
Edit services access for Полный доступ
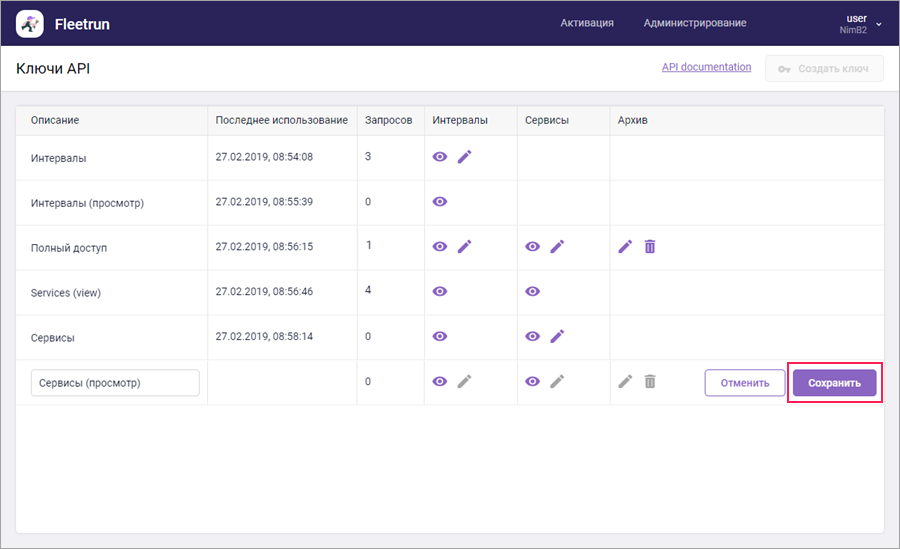coord(557,246)
